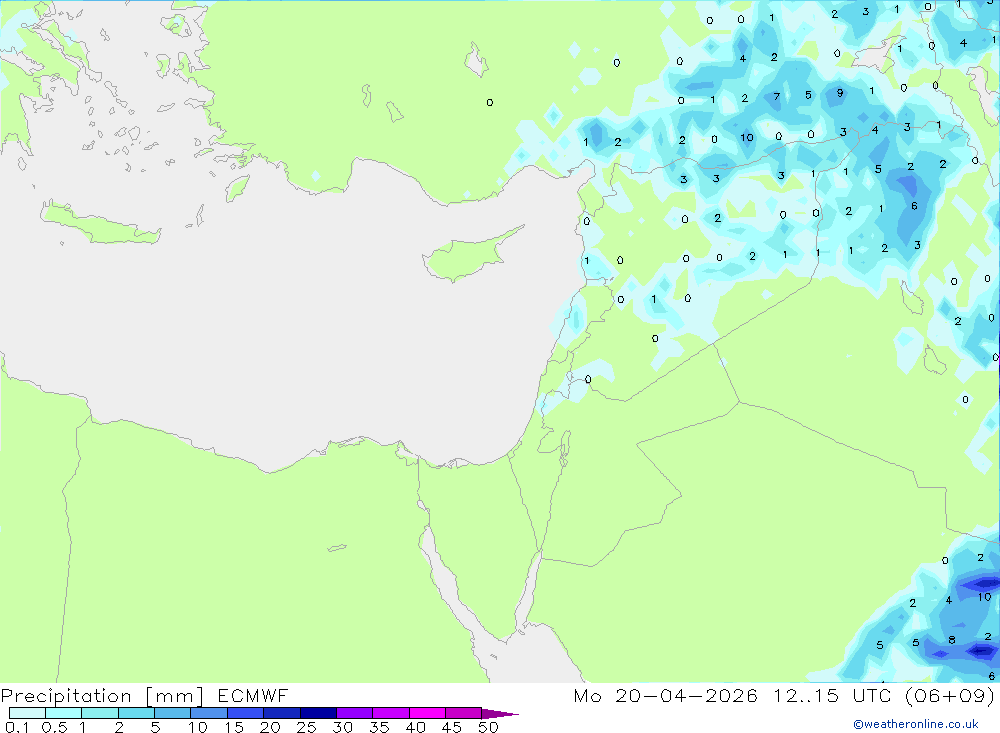Click the "35" legend scale label
1000x733 pixels.
click(379, 727)
